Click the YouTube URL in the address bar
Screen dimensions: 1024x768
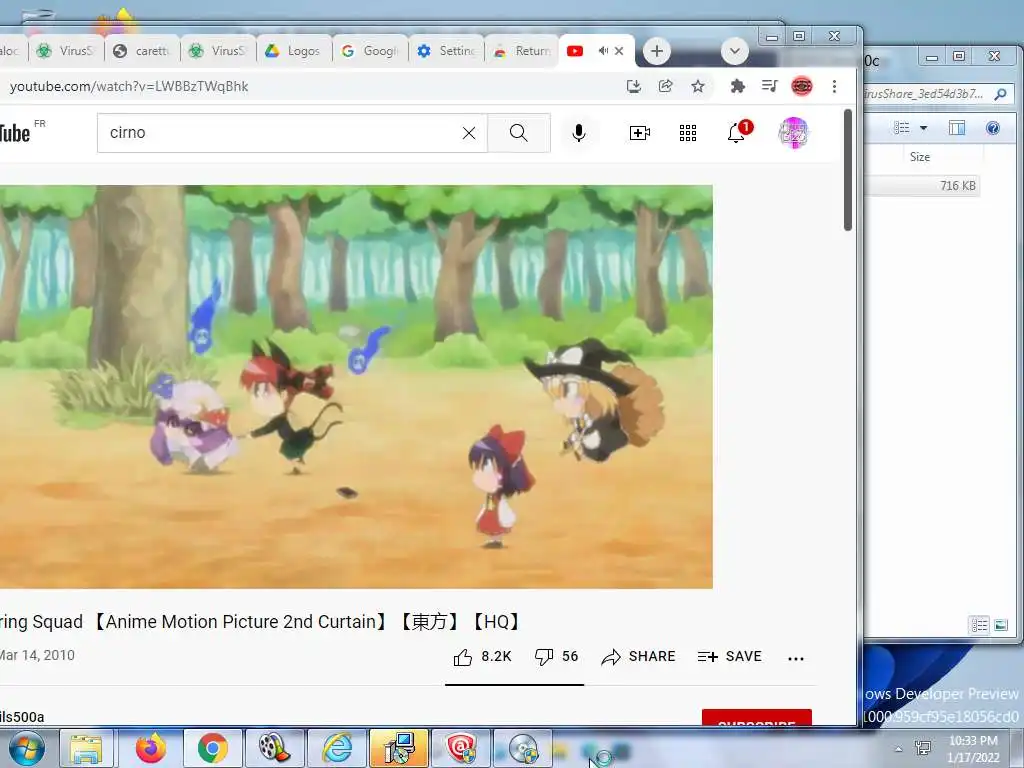pyautogui.click(x=129, y=86)
